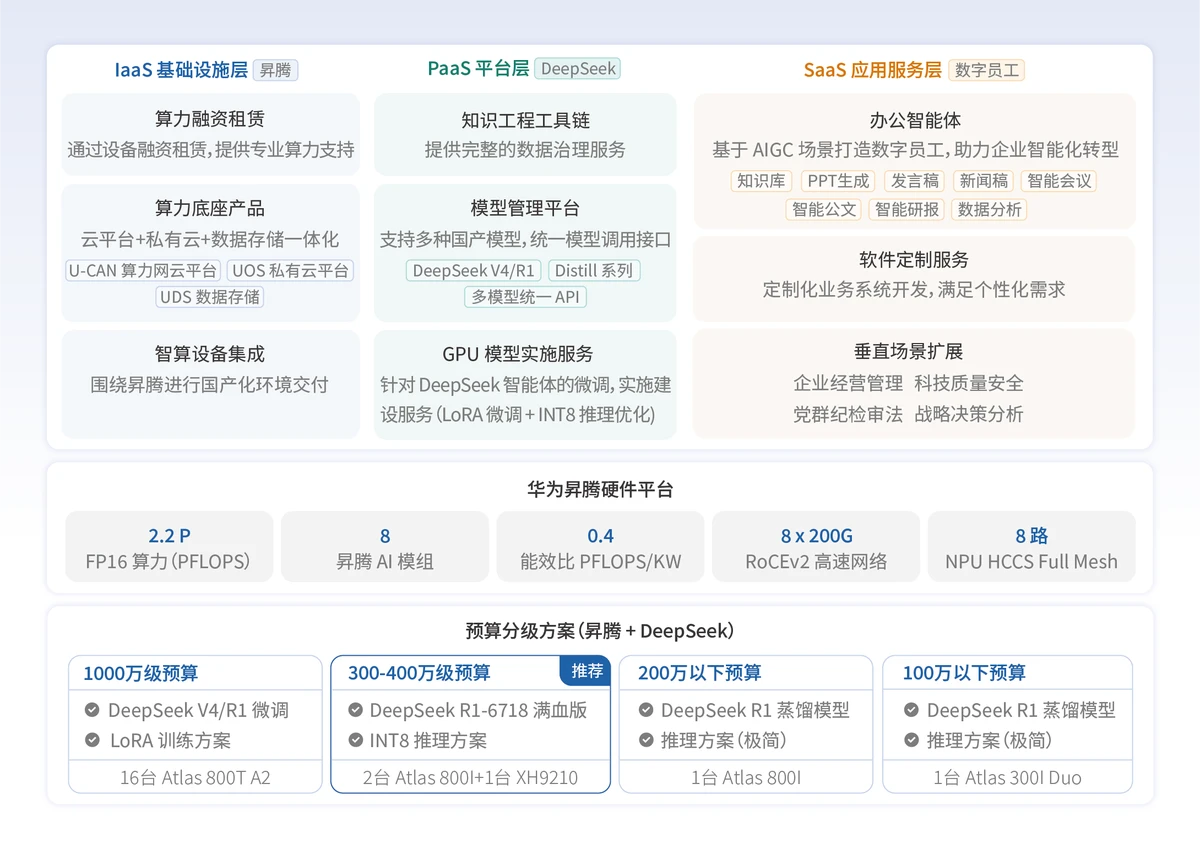The image size is (1200, 849).
Task: Select the 发言稿 tag
Action: click(915, 181)
